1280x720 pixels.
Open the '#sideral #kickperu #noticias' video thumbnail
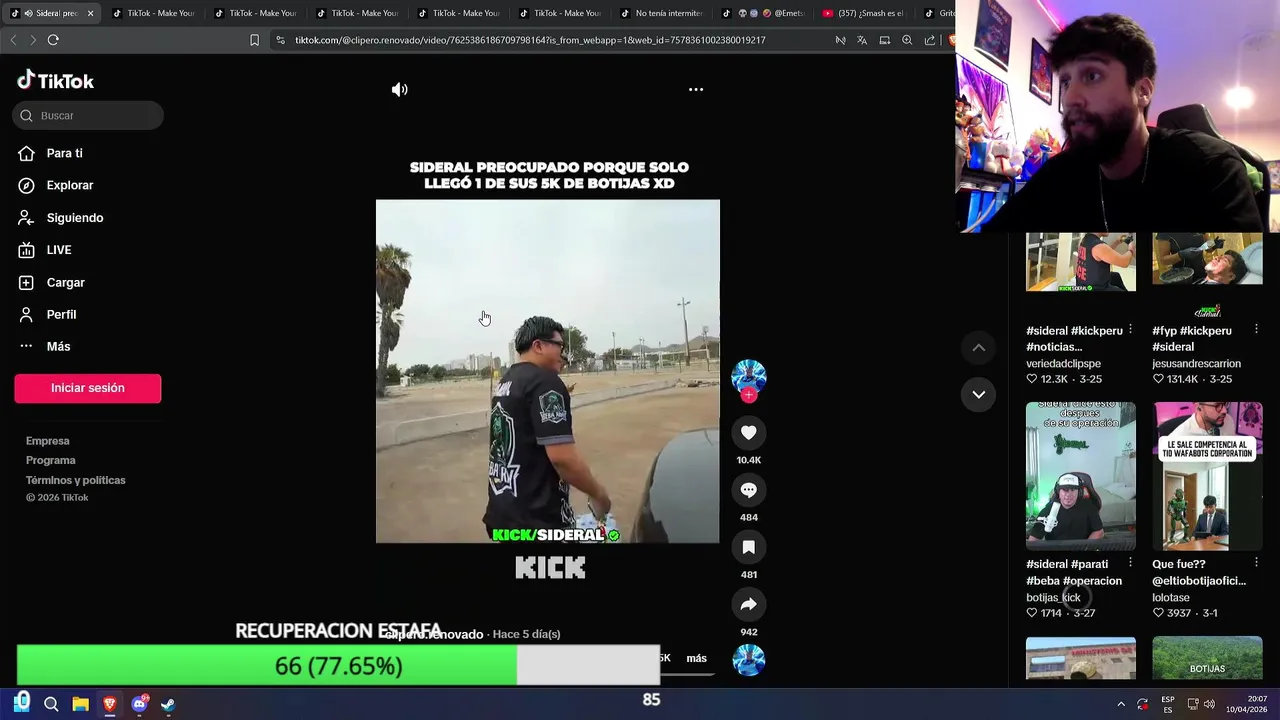pyautogui.click(x=1081, y=262)
